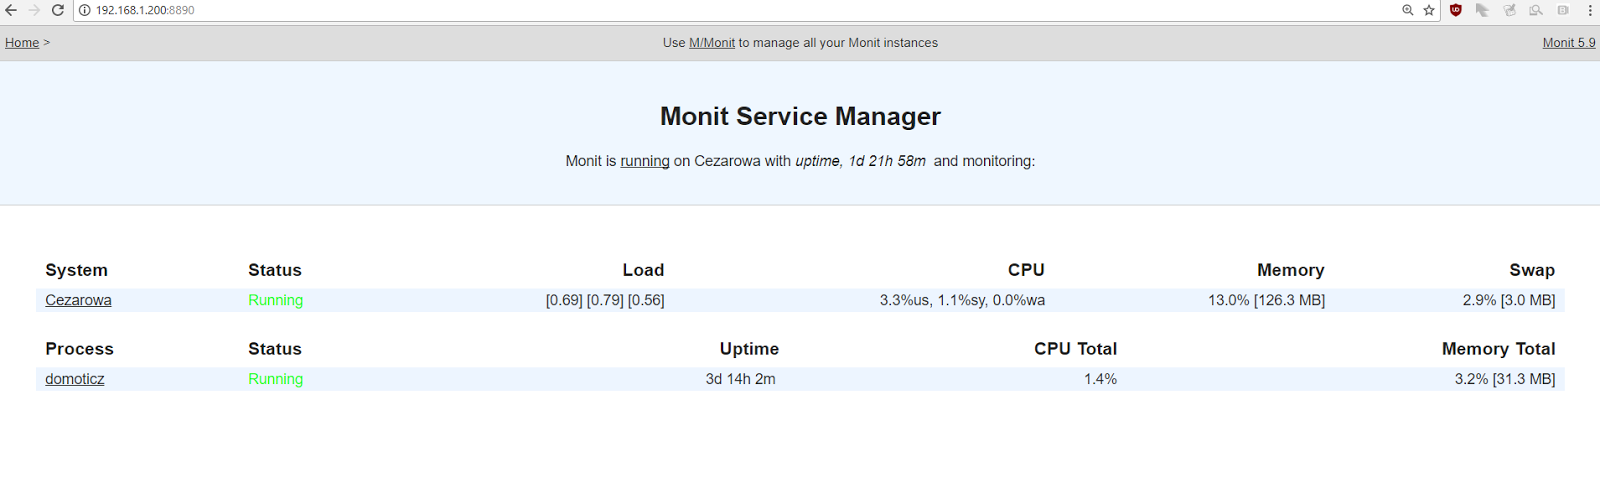Open the Cezarowa system details

(x=78, y=300)
